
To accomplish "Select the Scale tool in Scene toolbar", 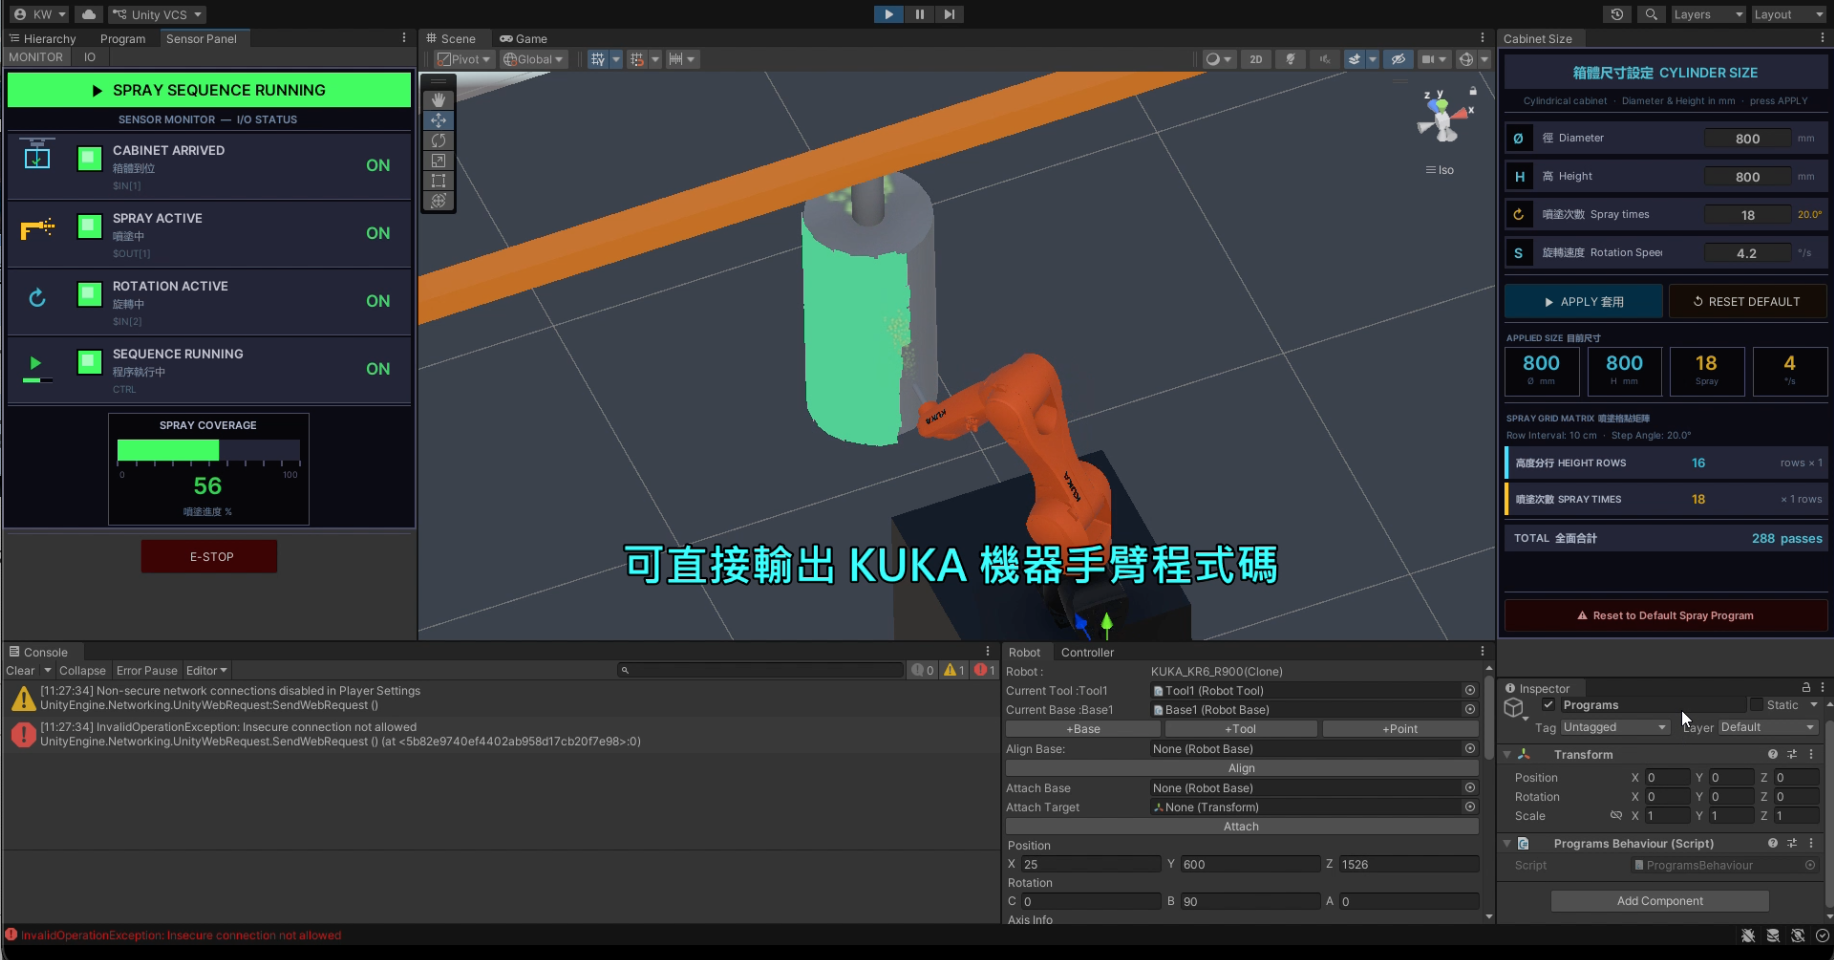I will point(438,160).
